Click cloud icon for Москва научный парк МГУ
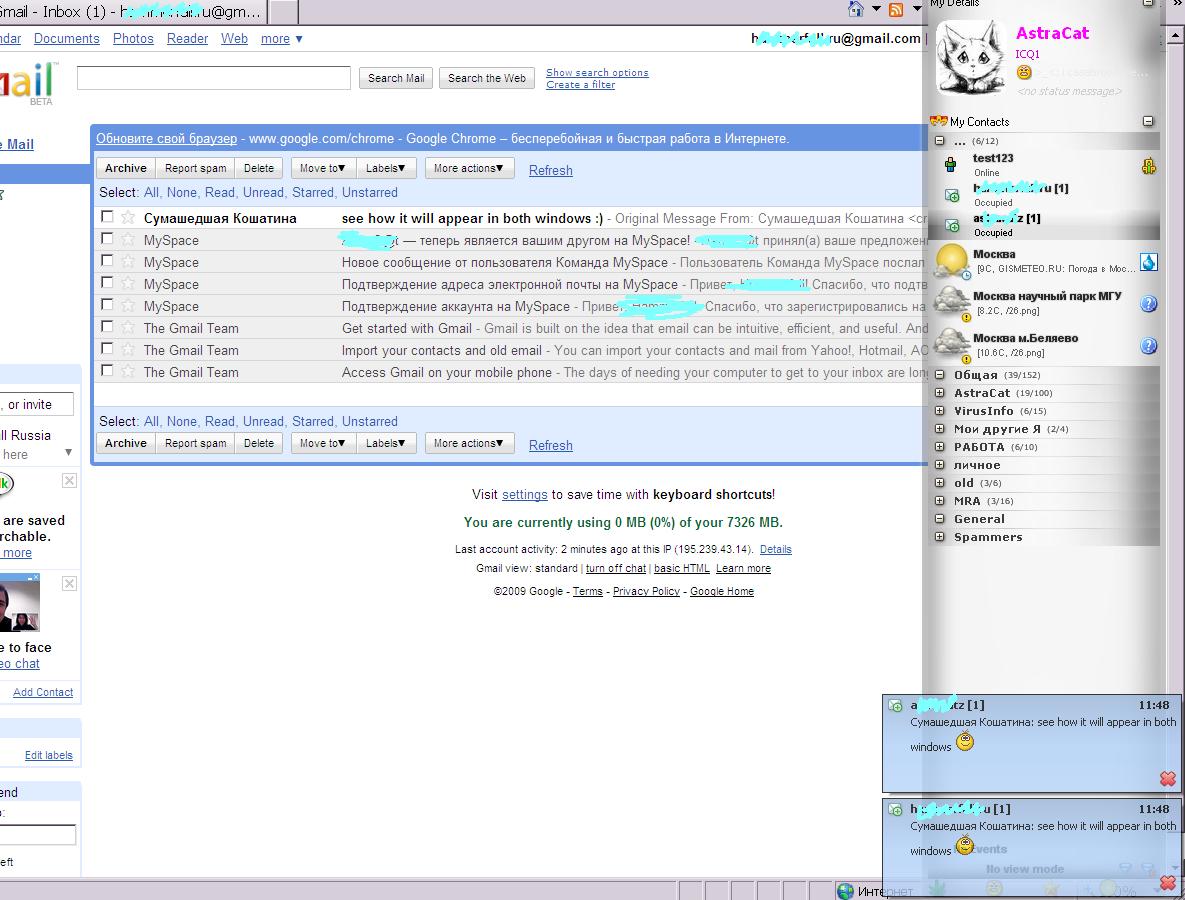The width and height of the screenshot is (1185, 900). point(951,304)
